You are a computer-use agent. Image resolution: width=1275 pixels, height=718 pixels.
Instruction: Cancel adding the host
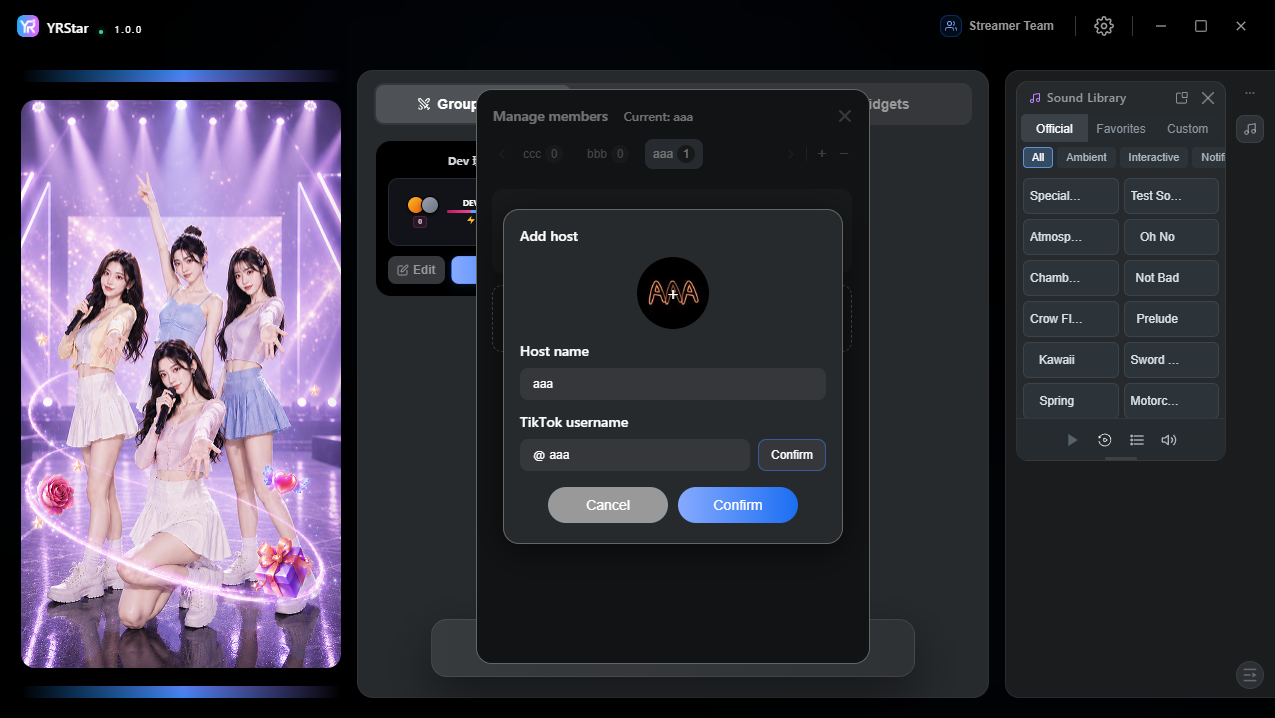(x=608, y=505)
